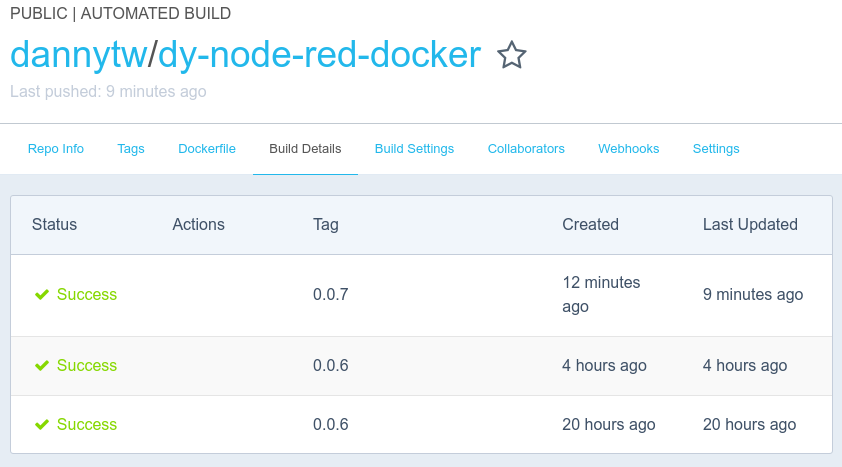Click the Last Updated column header

tap(750, 224)
